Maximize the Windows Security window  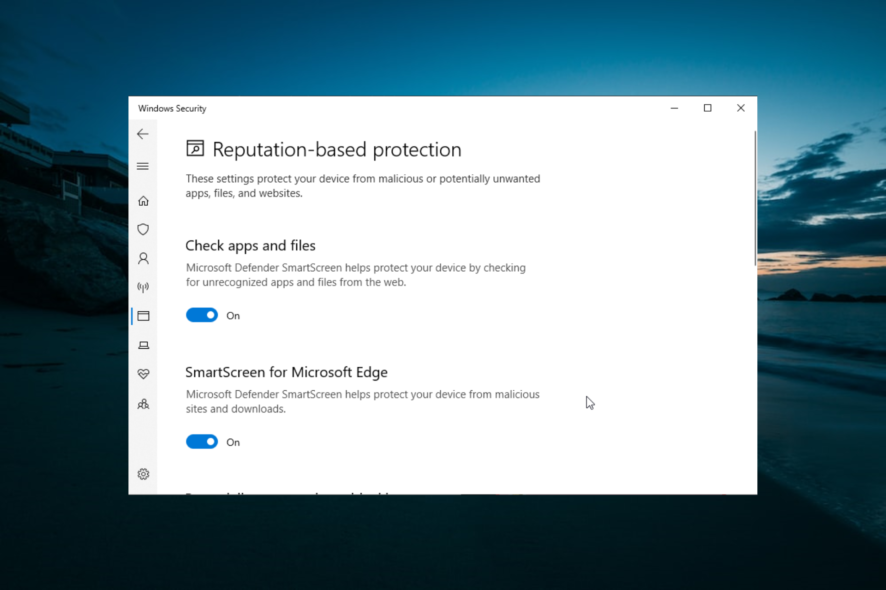pyautogui.click(x=707, y=108)
